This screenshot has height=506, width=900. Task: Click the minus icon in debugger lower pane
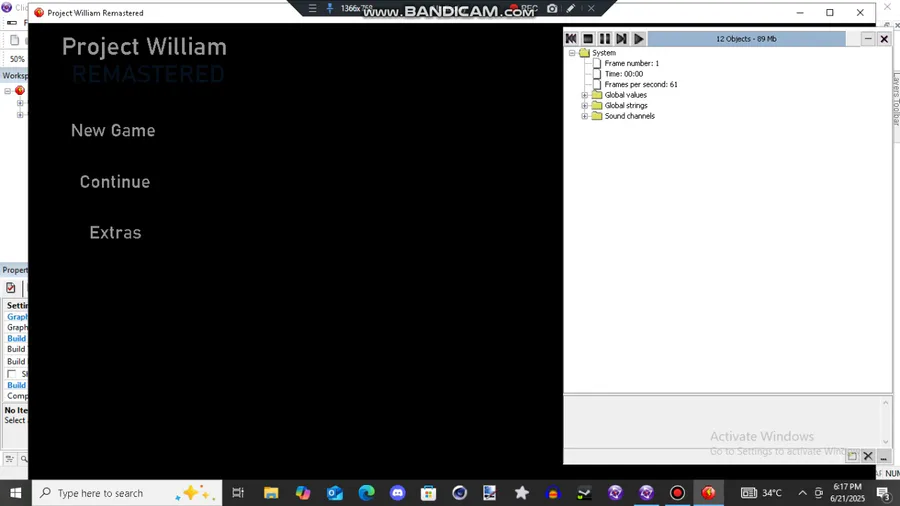tap(883, 456)
